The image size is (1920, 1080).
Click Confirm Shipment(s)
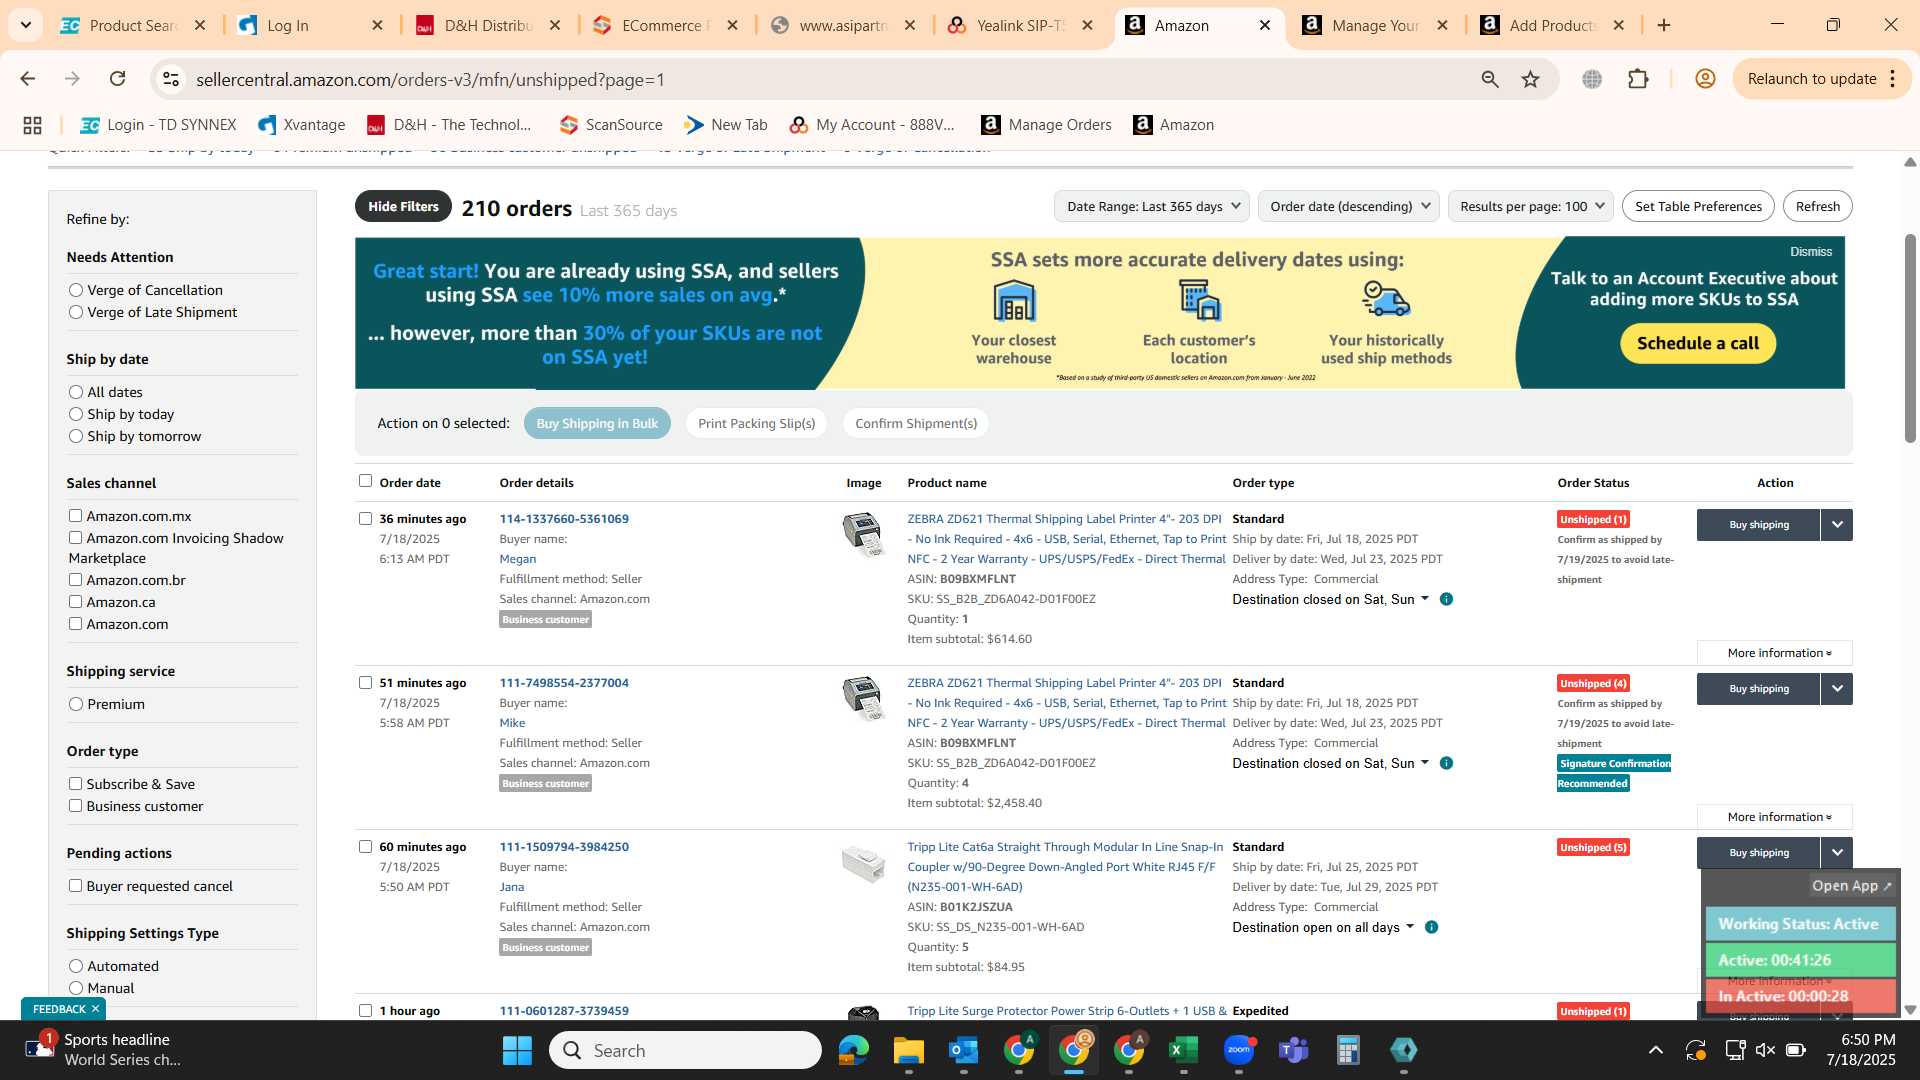point(916,423)
